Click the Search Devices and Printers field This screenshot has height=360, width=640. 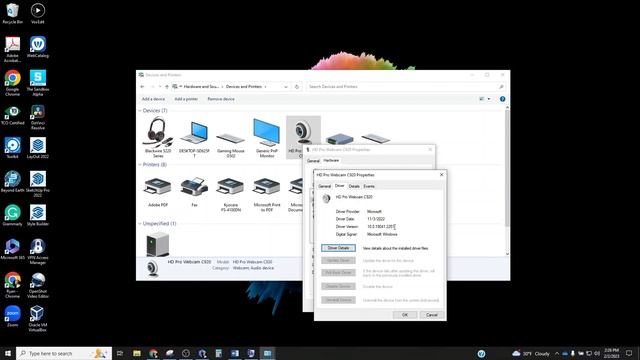406,87
